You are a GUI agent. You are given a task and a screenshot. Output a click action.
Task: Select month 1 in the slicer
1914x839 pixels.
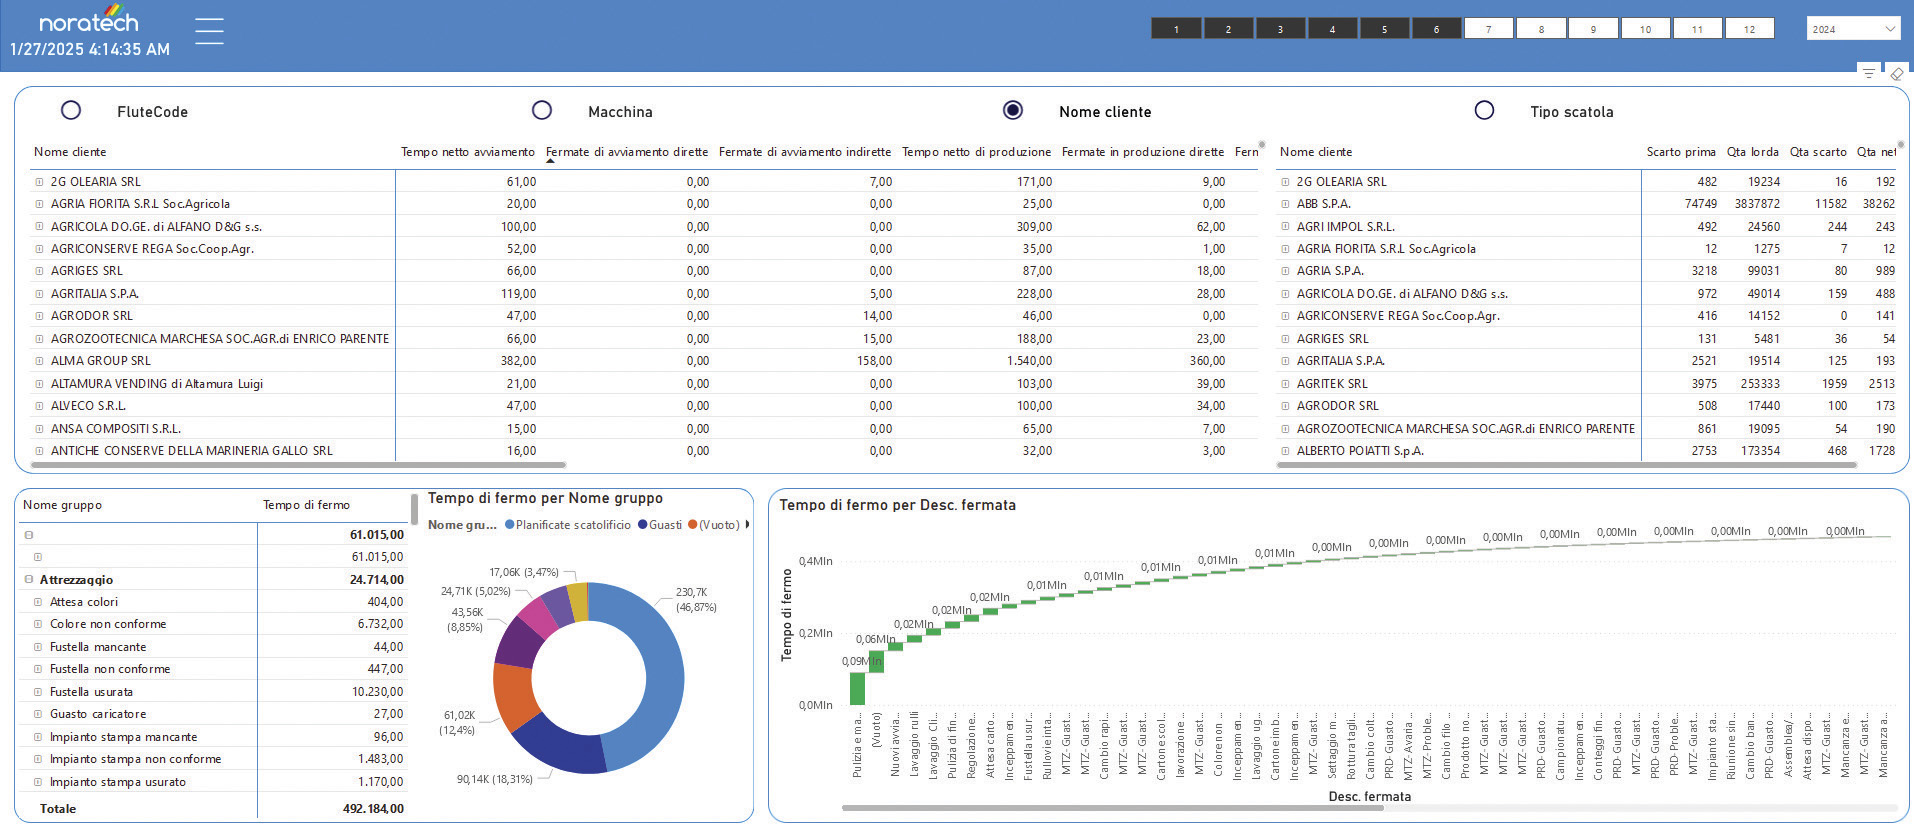pyautogui.click(x=1176, y=29)
